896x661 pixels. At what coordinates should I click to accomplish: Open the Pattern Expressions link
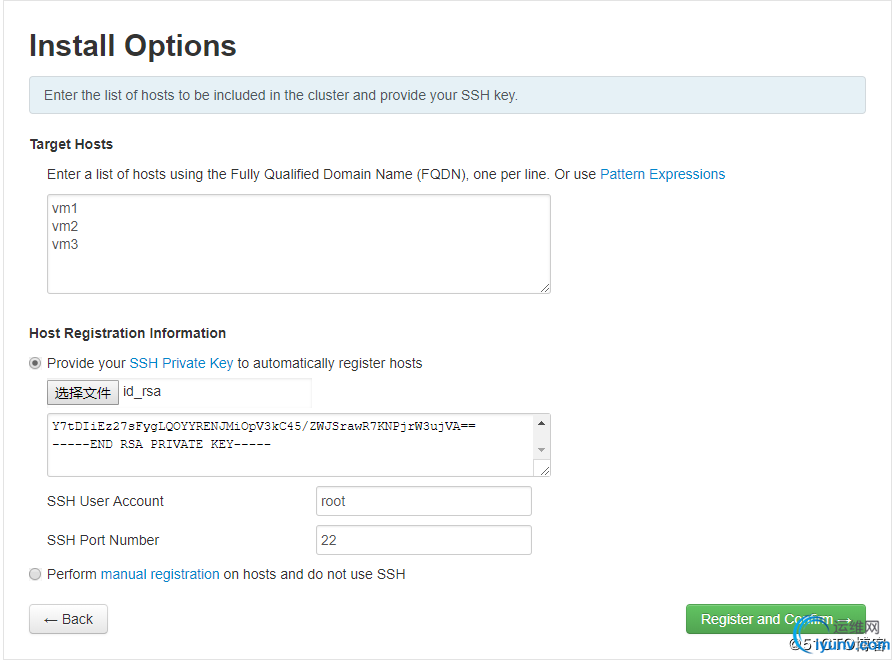[x=662, y=174]
